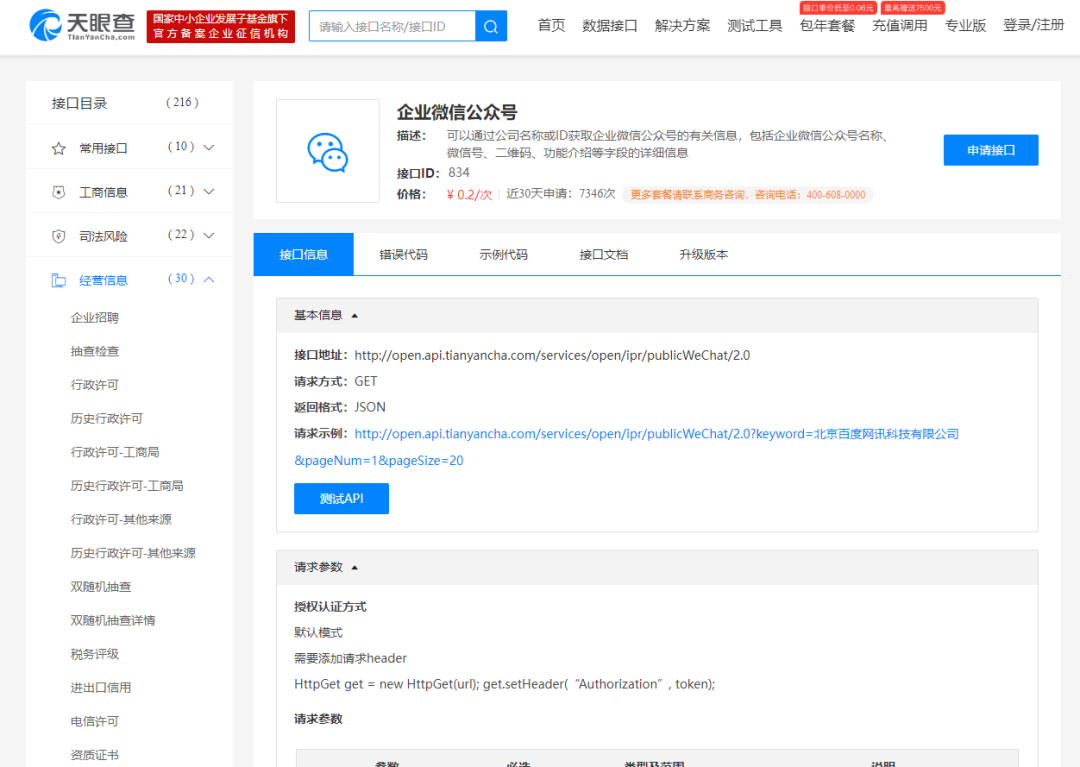
Task: Click the 企业微信公众号 title
Action: (x=457, y=112)
